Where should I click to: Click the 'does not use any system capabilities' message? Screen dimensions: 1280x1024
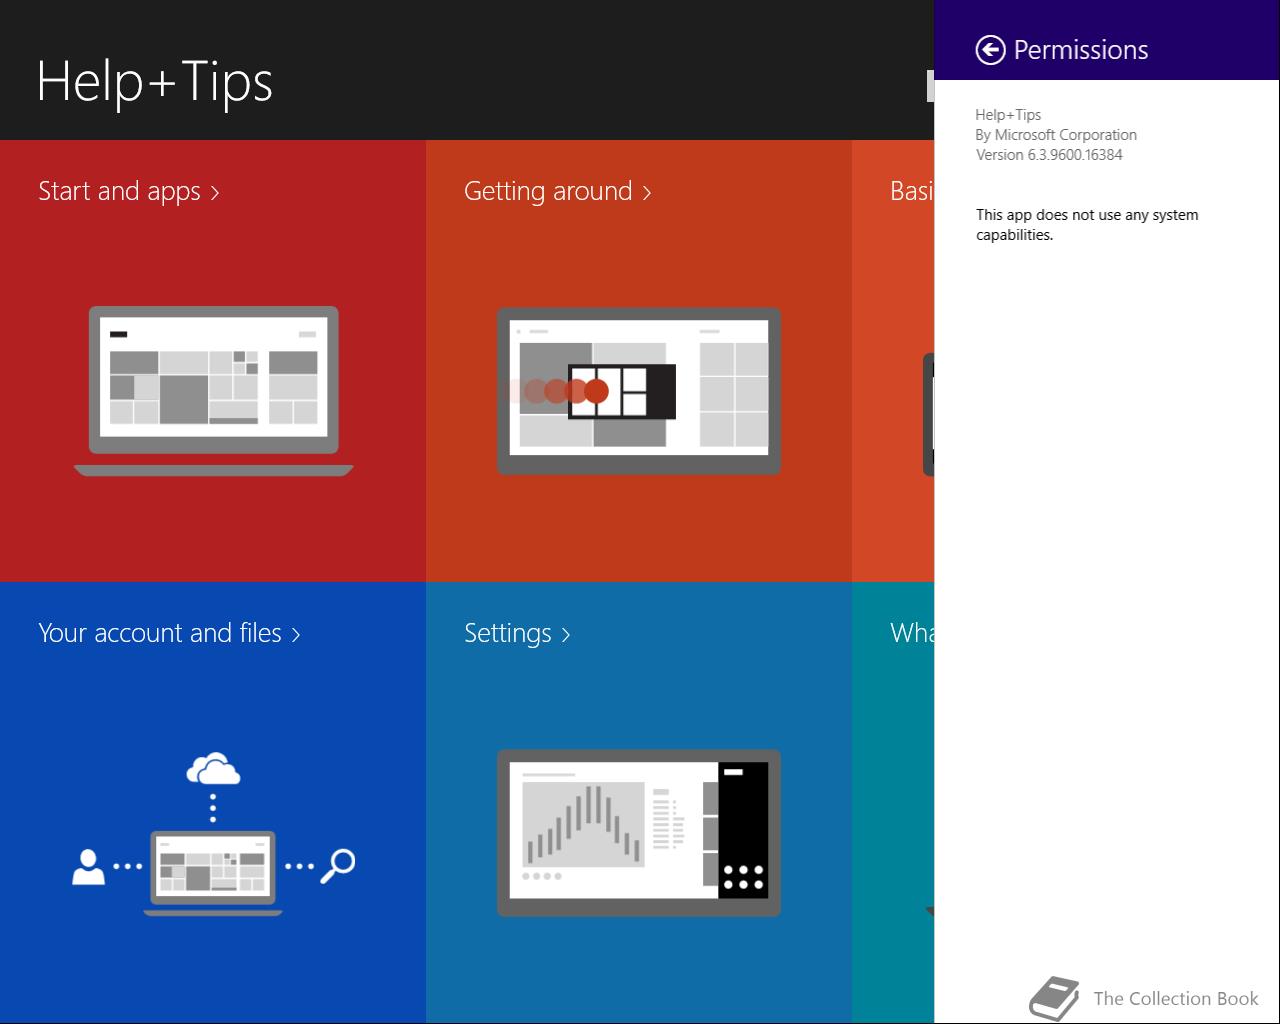tap(1087, 225)
